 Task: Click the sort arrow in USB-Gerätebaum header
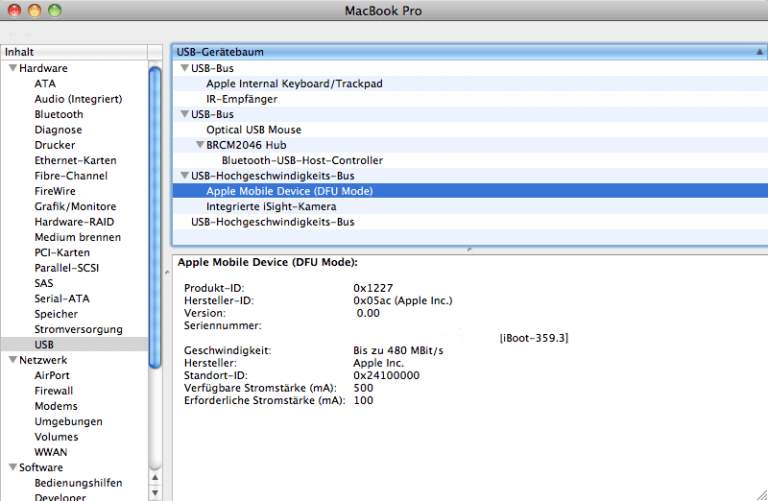coord(759,52)
